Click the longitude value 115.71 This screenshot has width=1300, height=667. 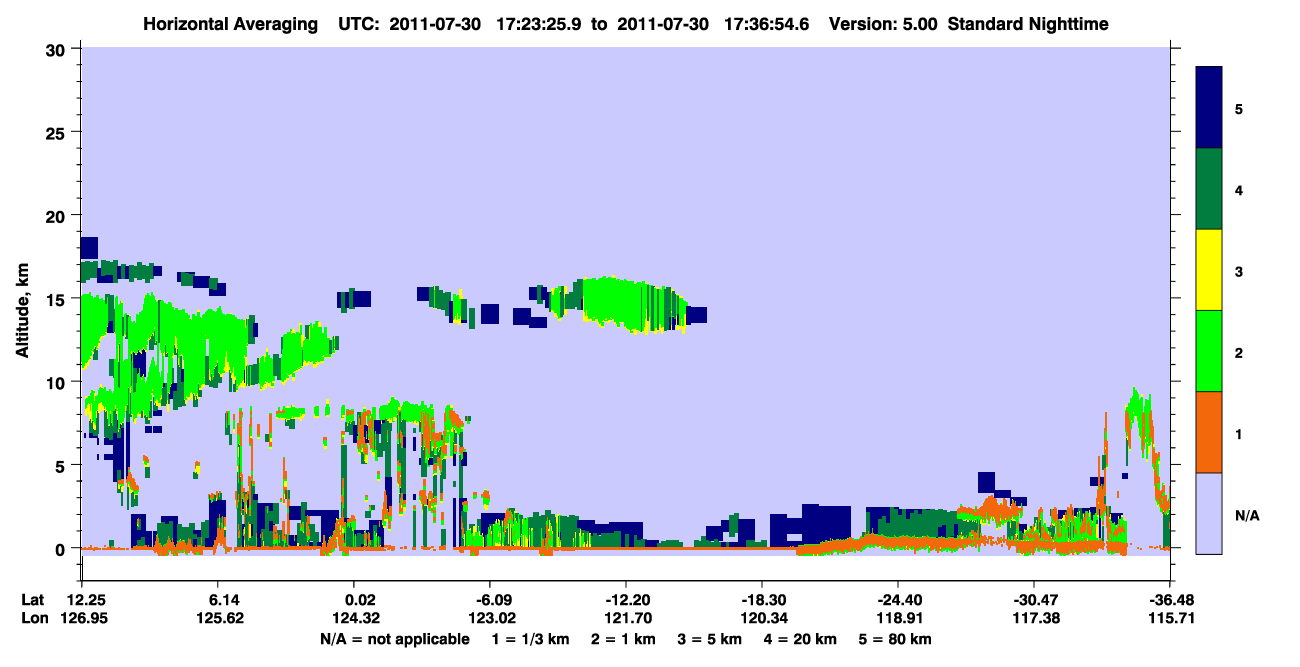(1173, 618)
